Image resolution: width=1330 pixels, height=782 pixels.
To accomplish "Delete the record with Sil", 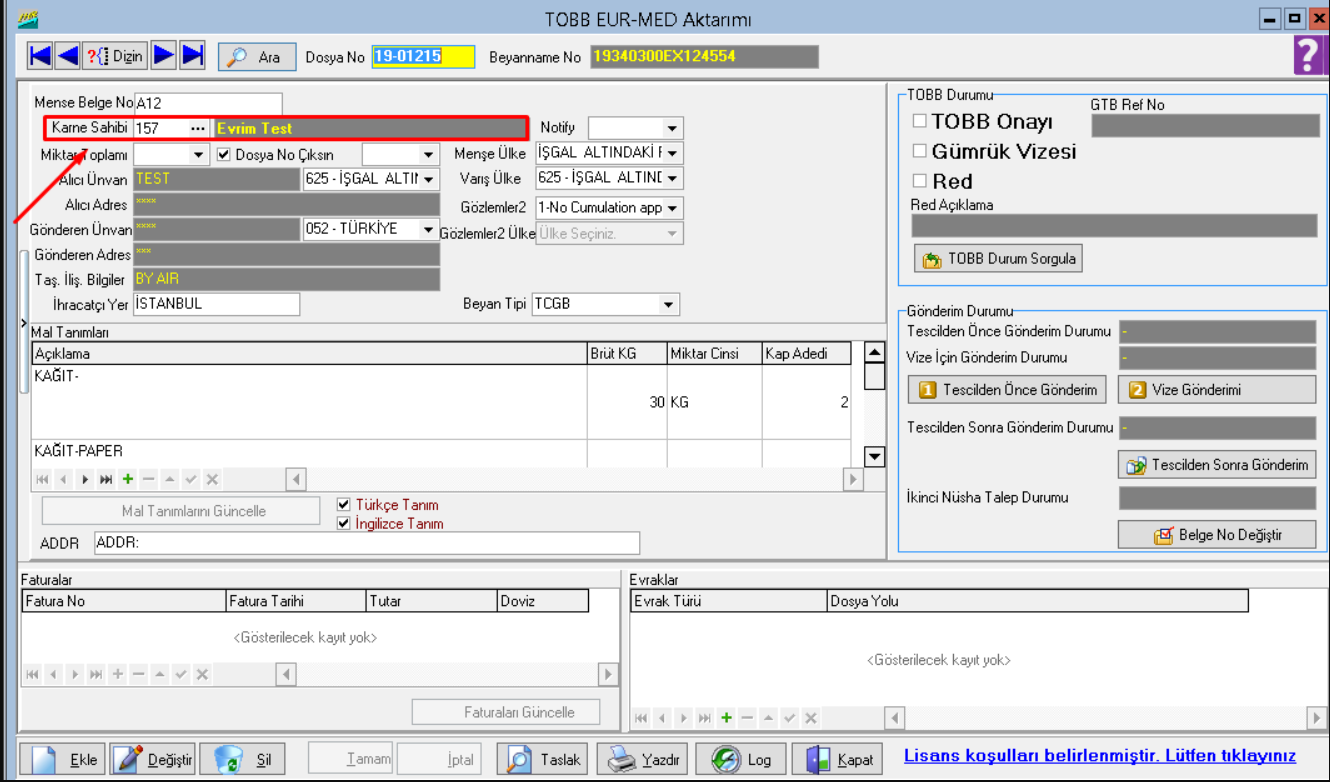I will [242, 760].
